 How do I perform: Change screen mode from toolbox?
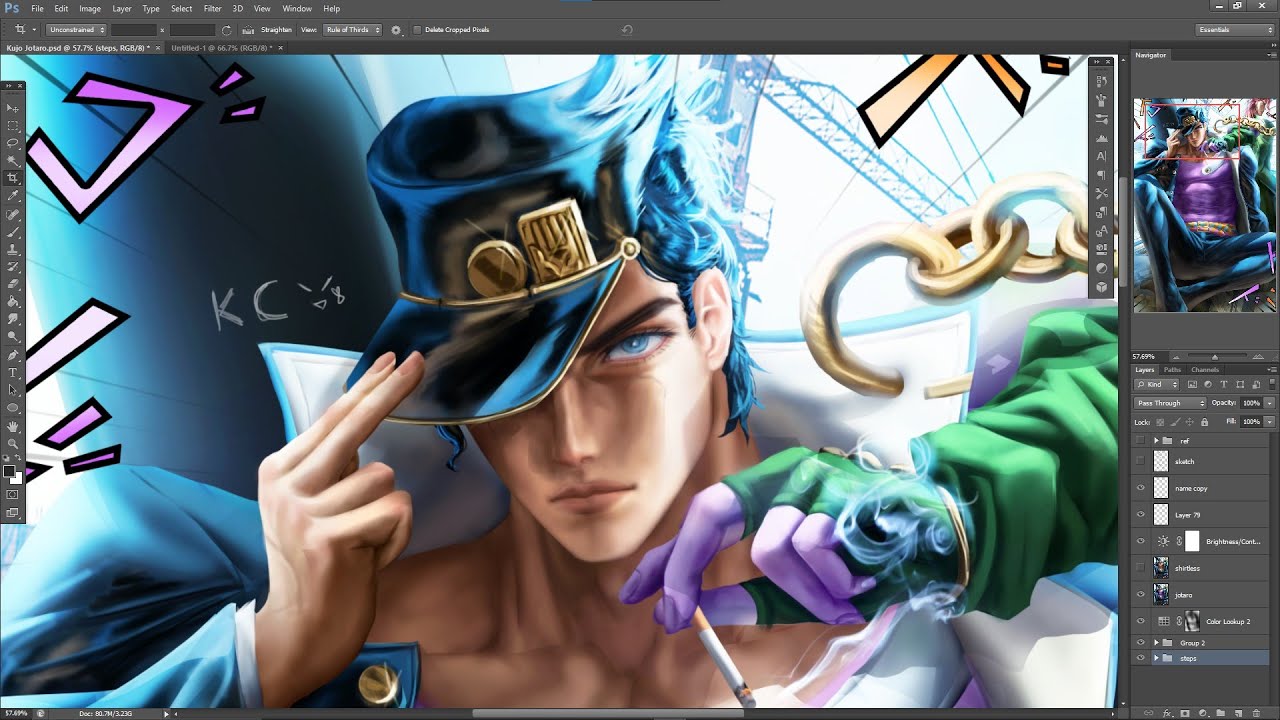pos(13,512)
